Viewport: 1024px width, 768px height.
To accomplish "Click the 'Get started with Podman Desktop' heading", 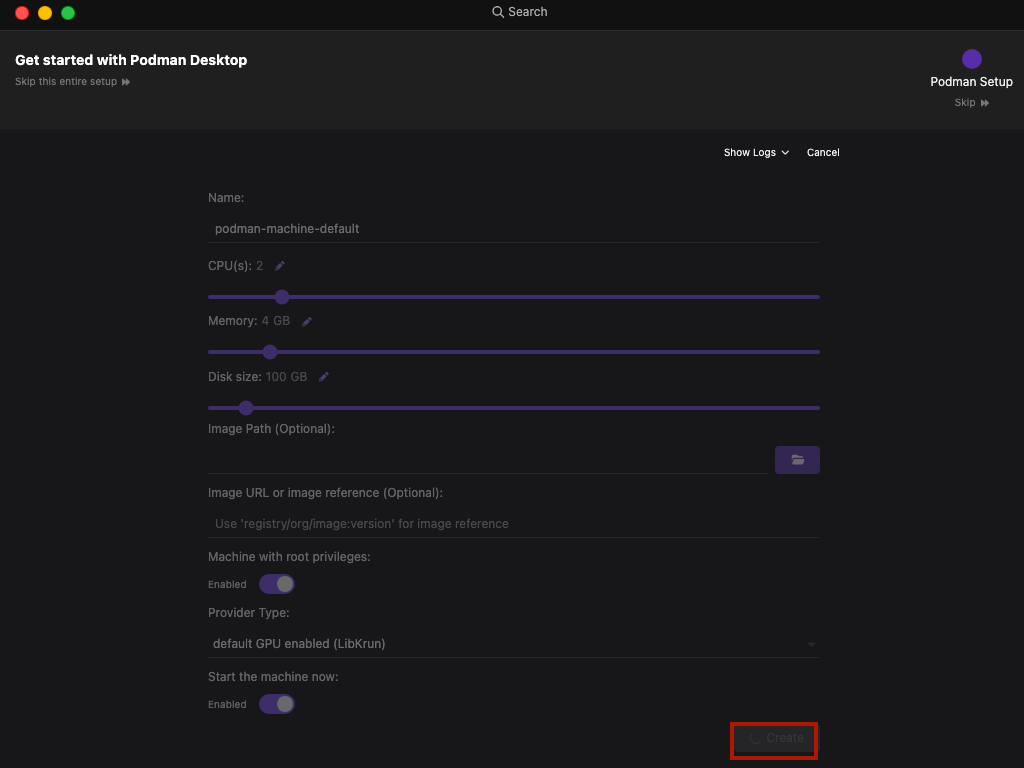I will pyautogui.click(x=131, y=60).
